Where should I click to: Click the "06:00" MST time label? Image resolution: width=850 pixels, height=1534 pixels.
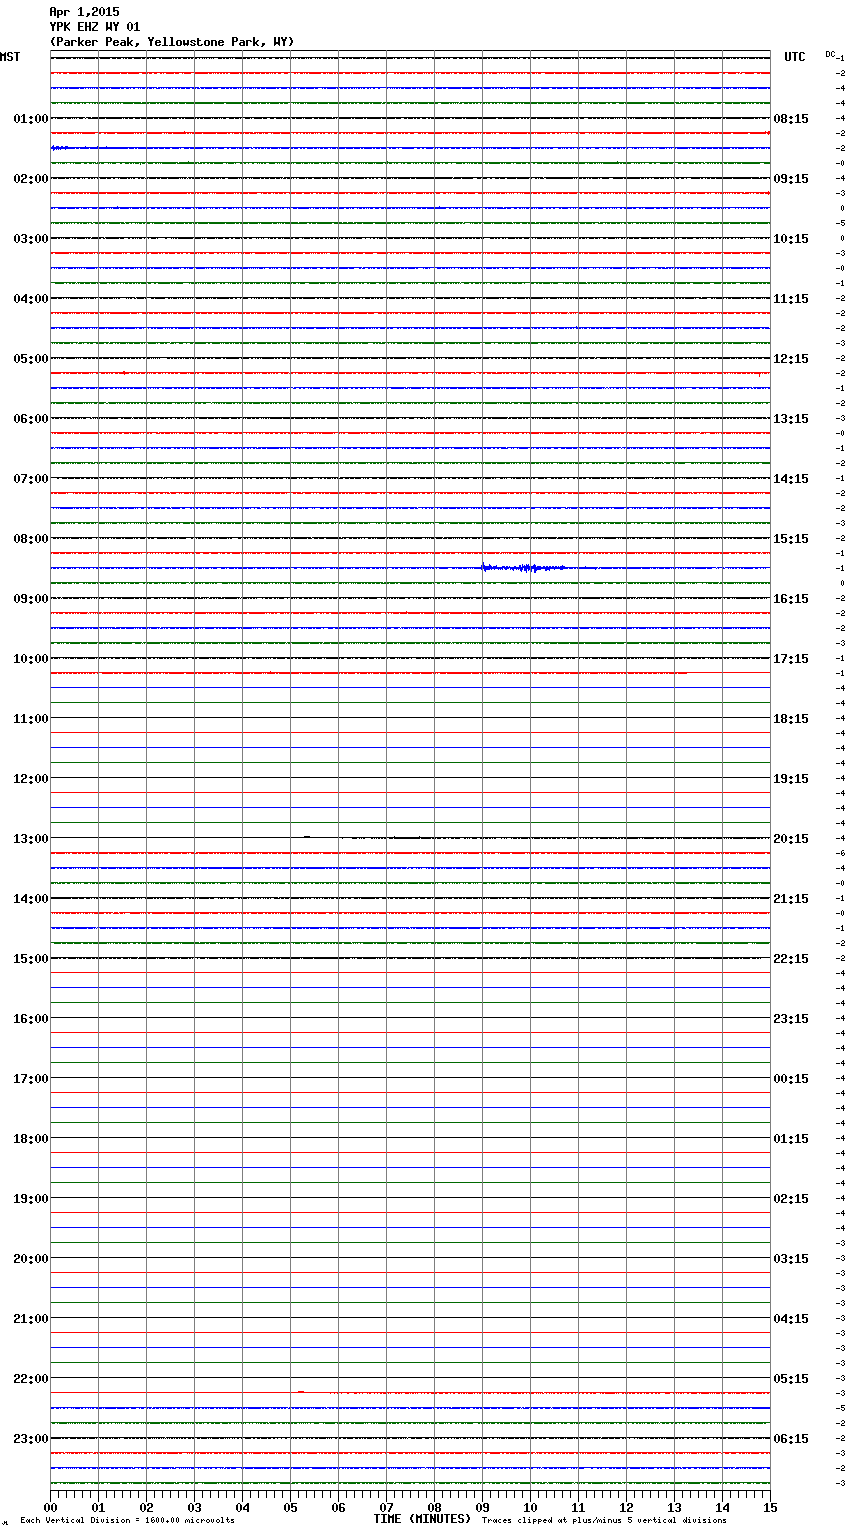pos(31,419)
